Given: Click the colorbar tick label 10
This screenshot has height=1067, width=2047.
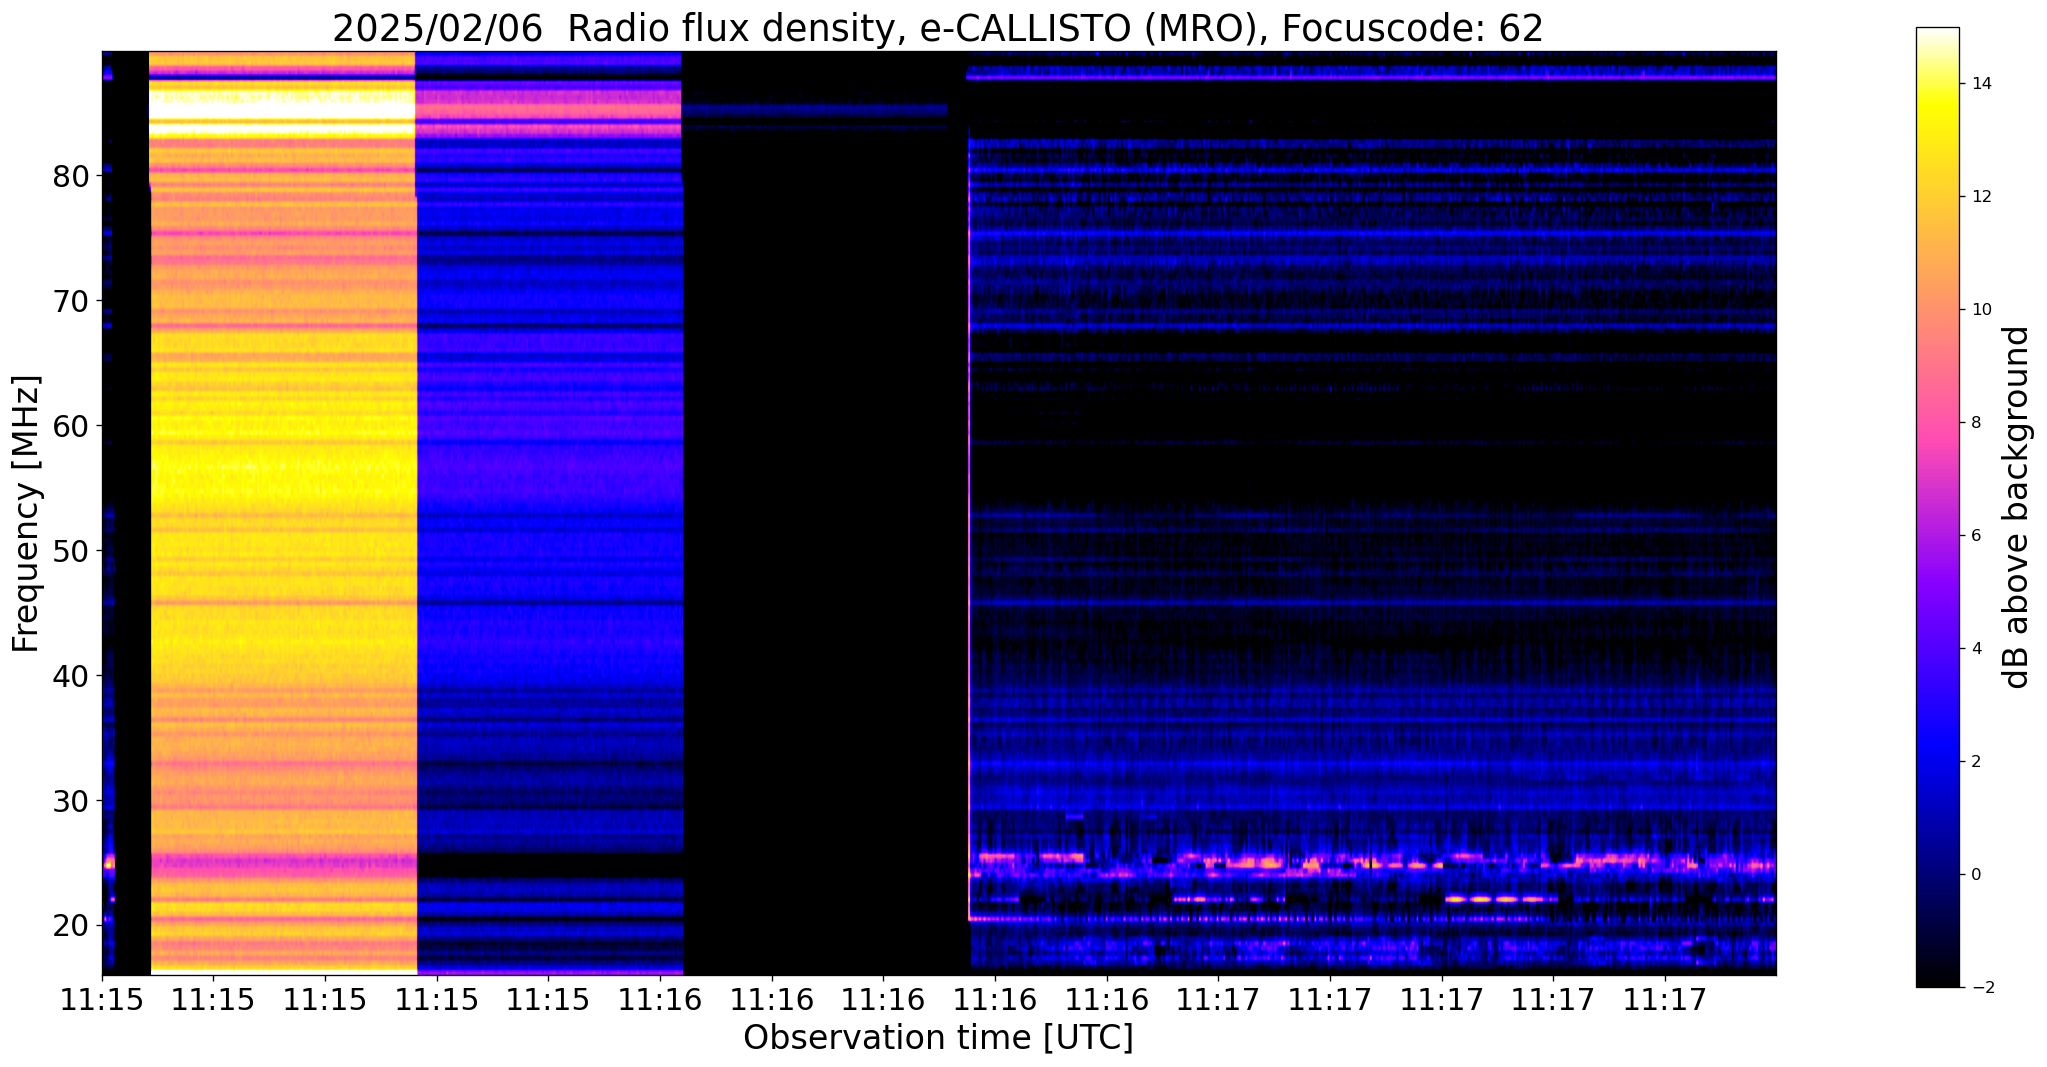Looking at the screenshot, I should pyautogui.click(x=1981, y=310).
